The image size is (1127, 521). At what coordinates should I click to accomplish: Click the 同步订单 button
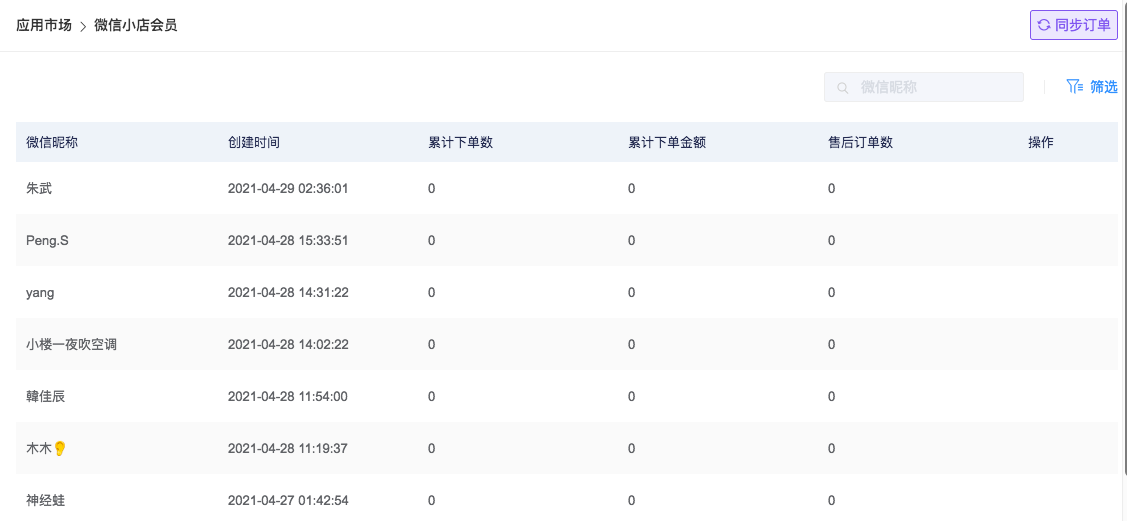1074,25
